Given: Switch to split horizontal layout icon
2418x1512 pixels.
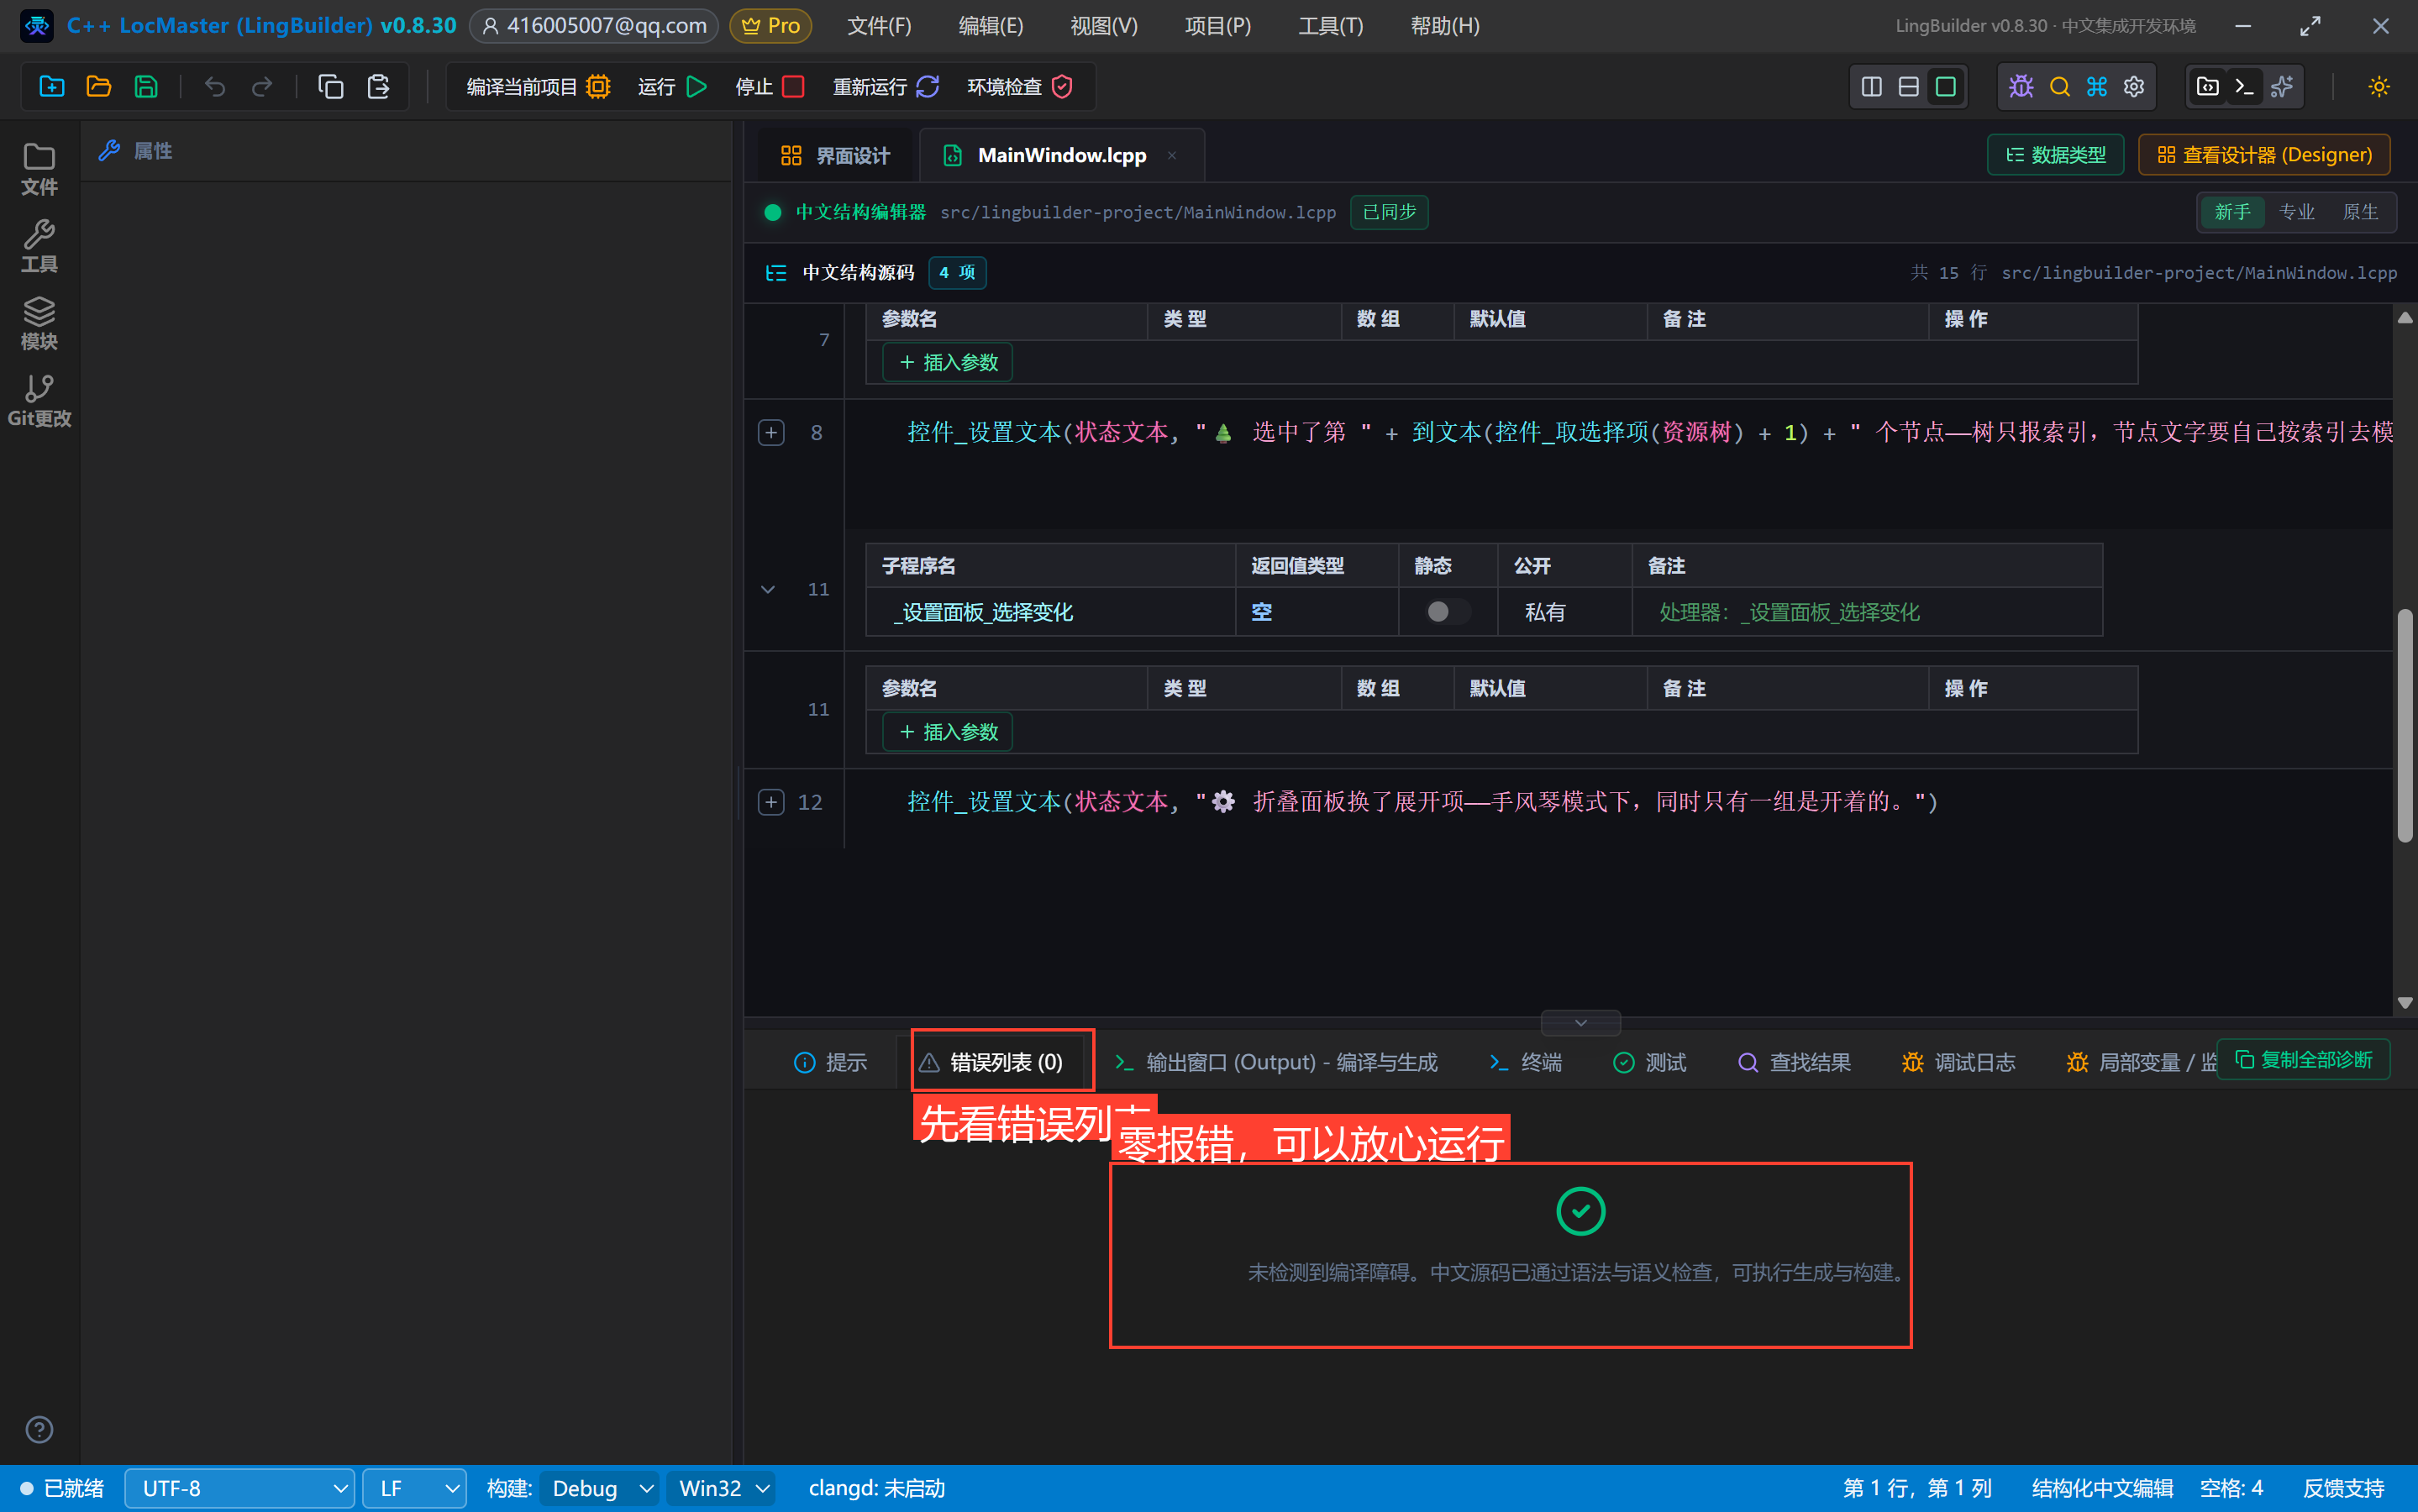Looking at the screenshot, I should click(x=1909, y=87).
